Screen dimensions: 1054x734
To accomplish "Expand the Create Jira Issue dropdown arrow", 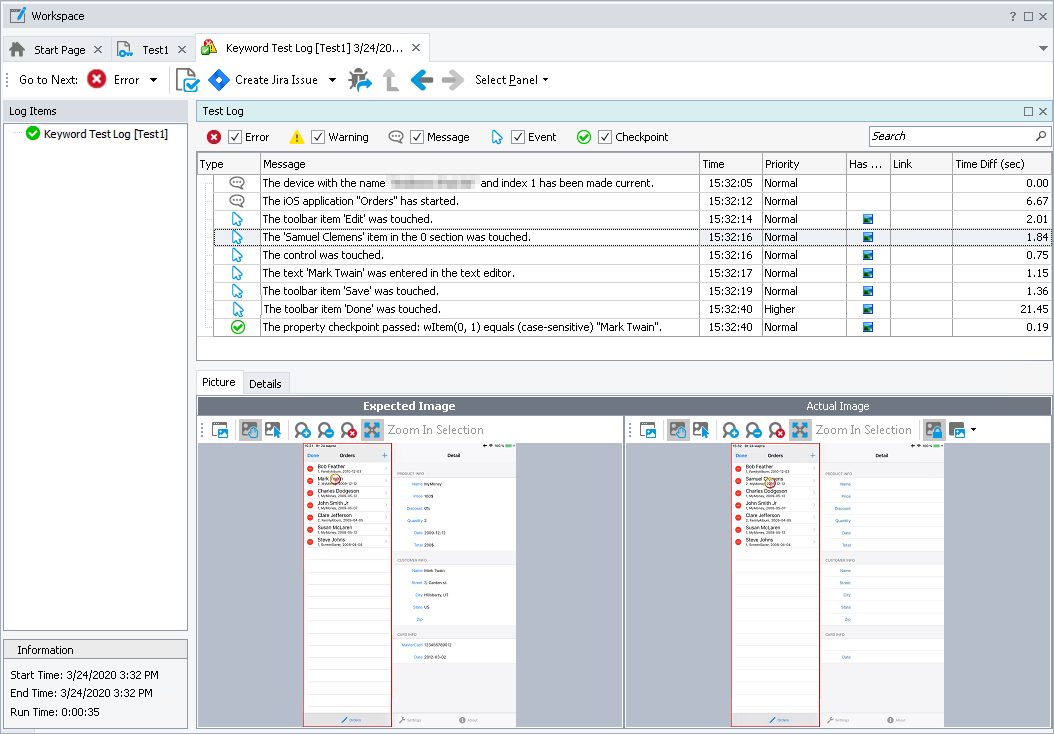I will [x=332, y=80].
